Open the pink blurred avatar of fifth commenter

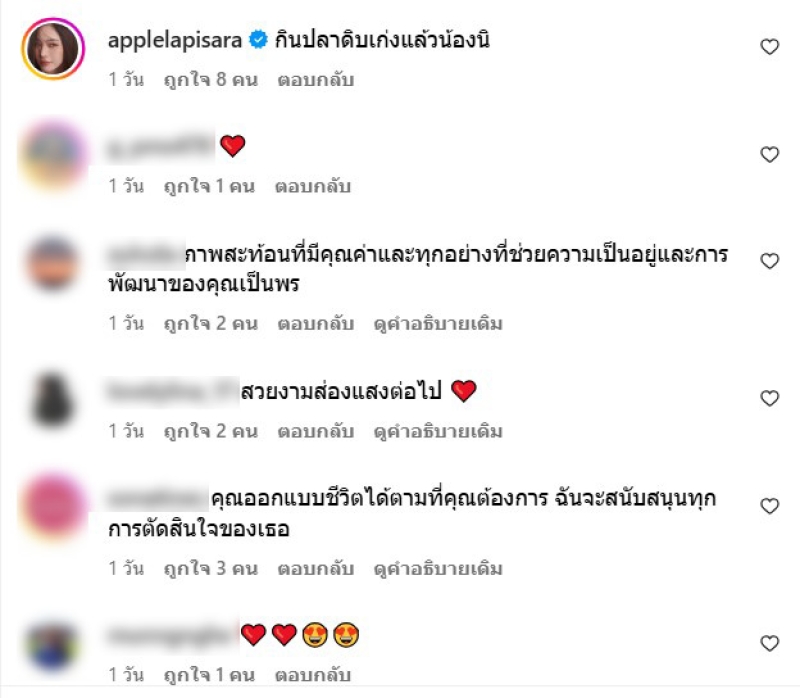coord(53,506)
